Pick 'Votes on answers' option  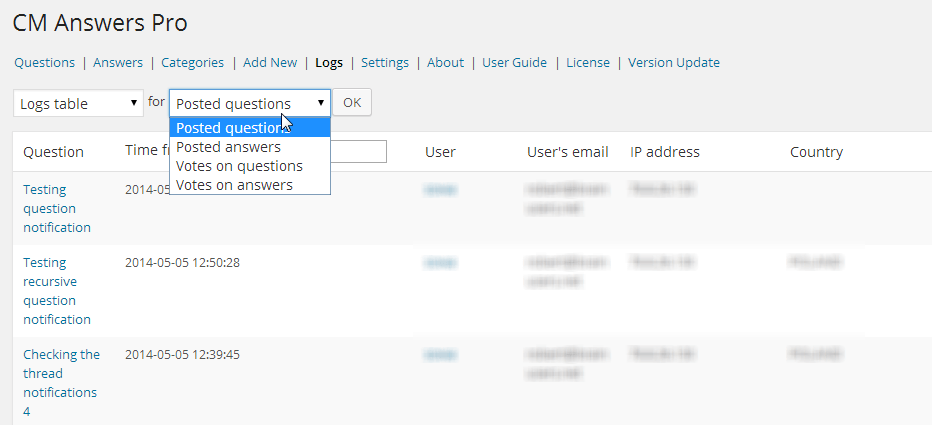234,185
